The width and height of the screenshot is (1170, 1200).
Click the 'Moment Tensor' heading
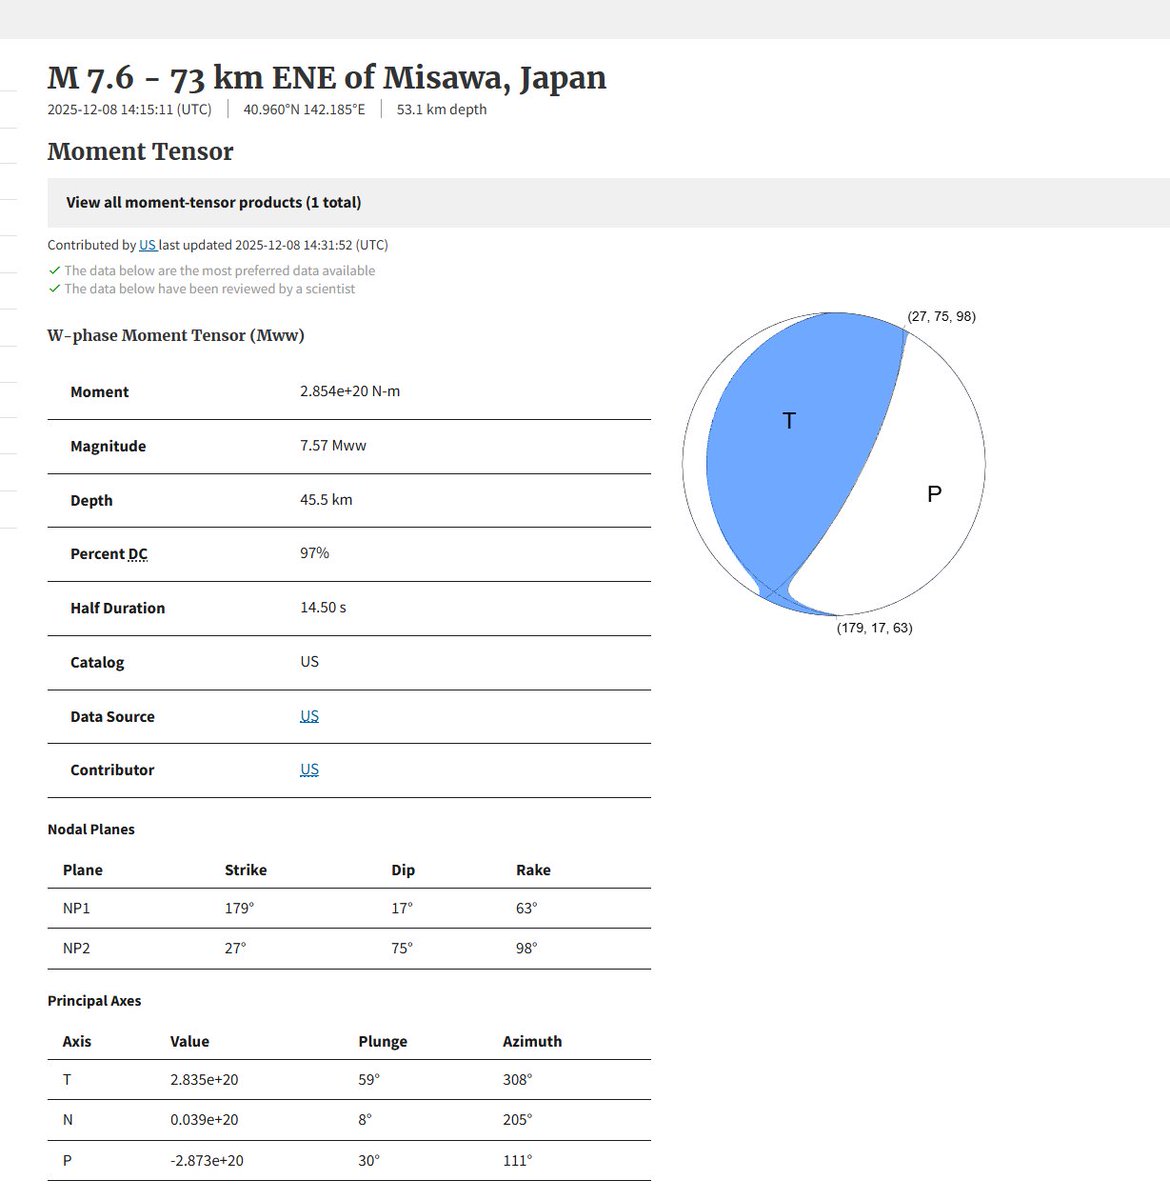coord(140,152)
